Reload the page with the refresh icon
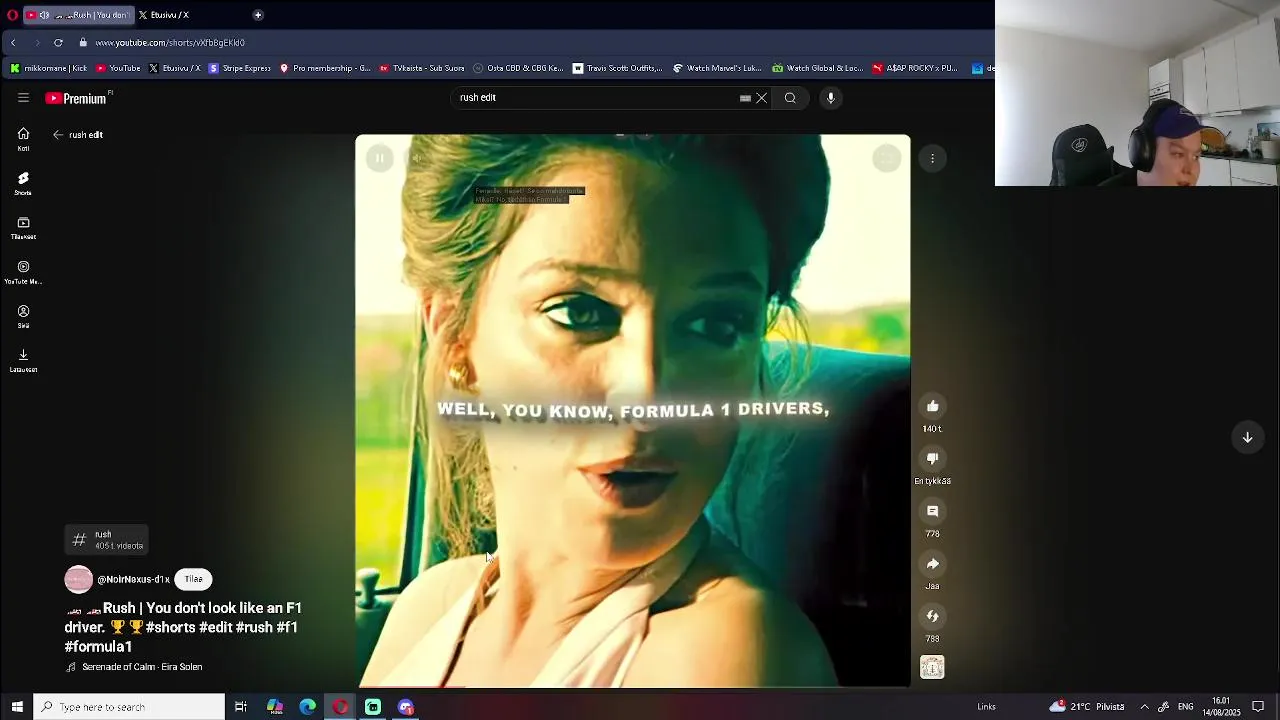Viewport: 1280px width, 720px height. [x=58, y=43]
